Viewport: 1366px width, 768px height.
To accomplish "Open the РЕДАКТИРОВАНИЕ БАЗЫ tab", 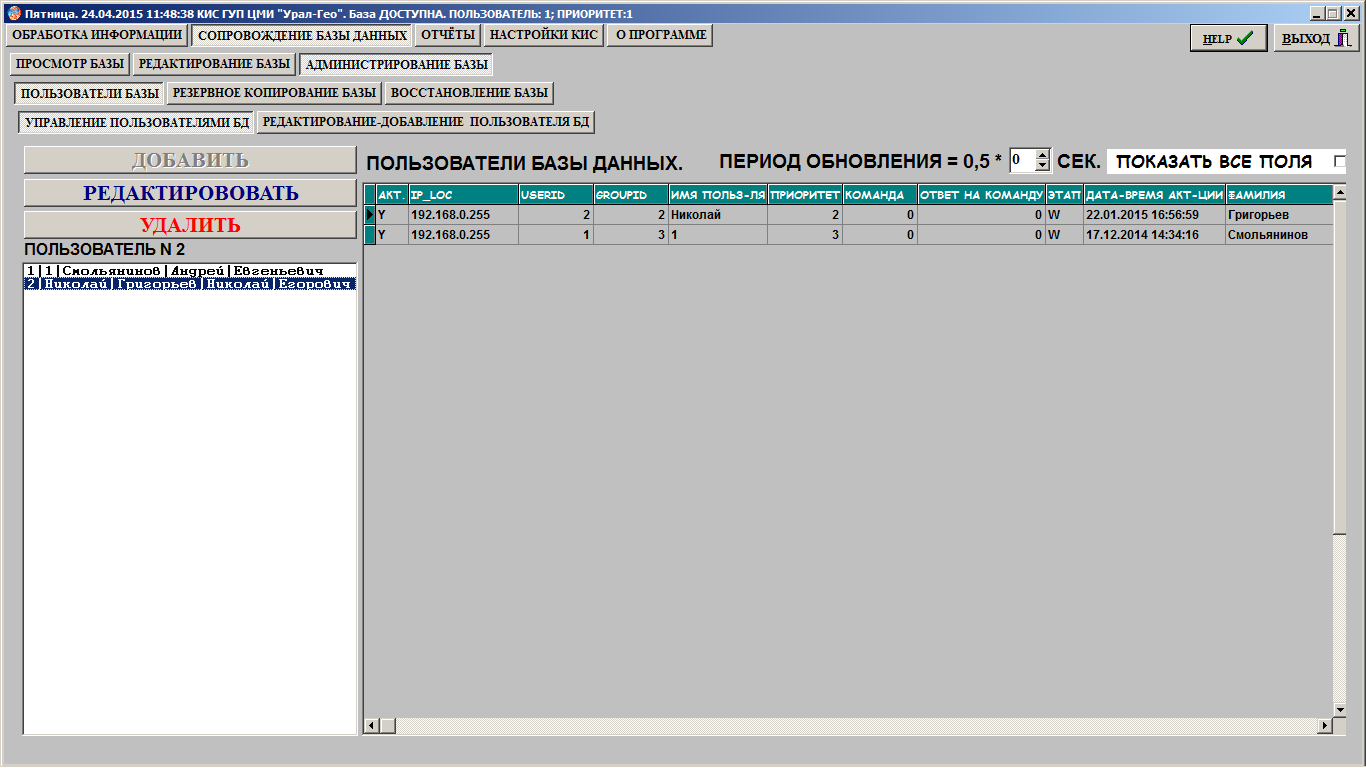I will tap(214, 64).
